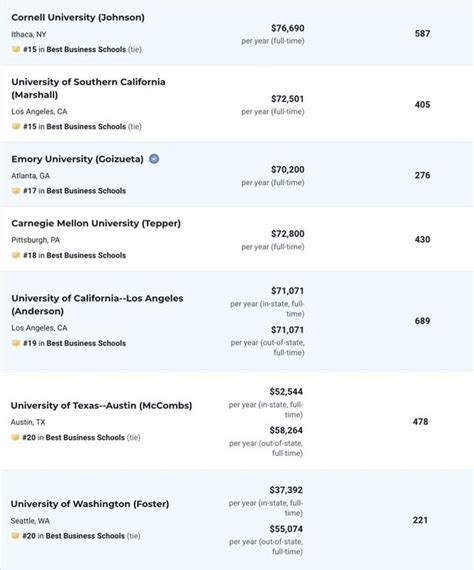Open Carnegie Mellon University (Tepper) link
This screenshot has width=474, height=570.
coord(96,223)
